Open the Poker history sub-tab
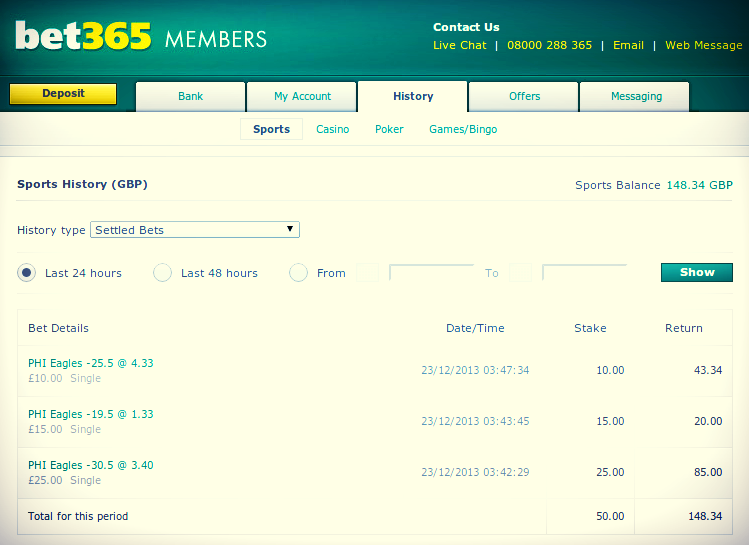Screen dimensions: 749x545 (389, 129)
